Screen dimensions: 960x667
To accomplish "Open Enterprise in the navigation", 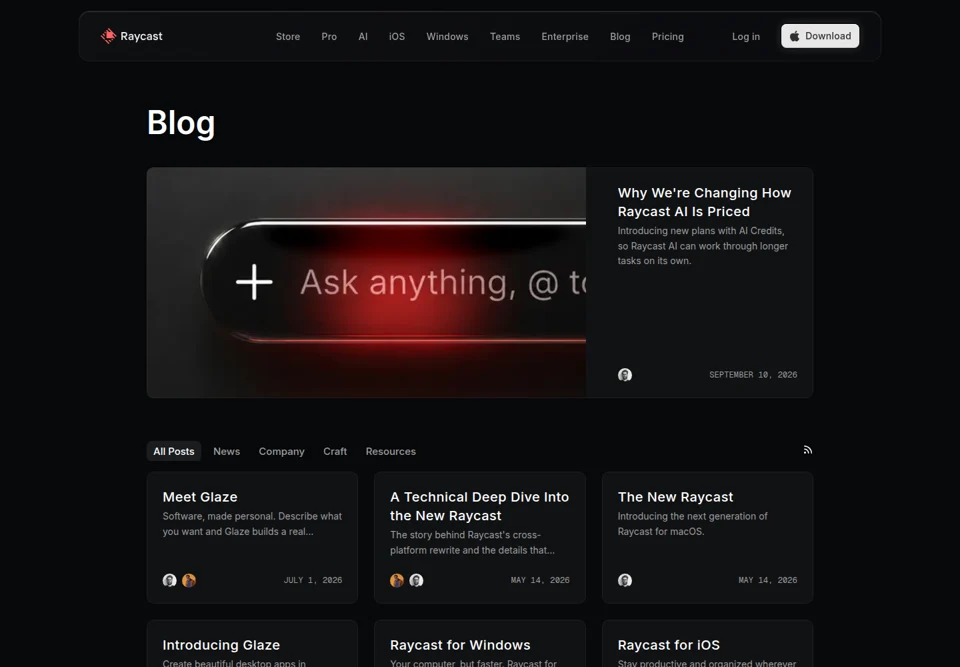I will pyautogui.click(x=564, y=37).
